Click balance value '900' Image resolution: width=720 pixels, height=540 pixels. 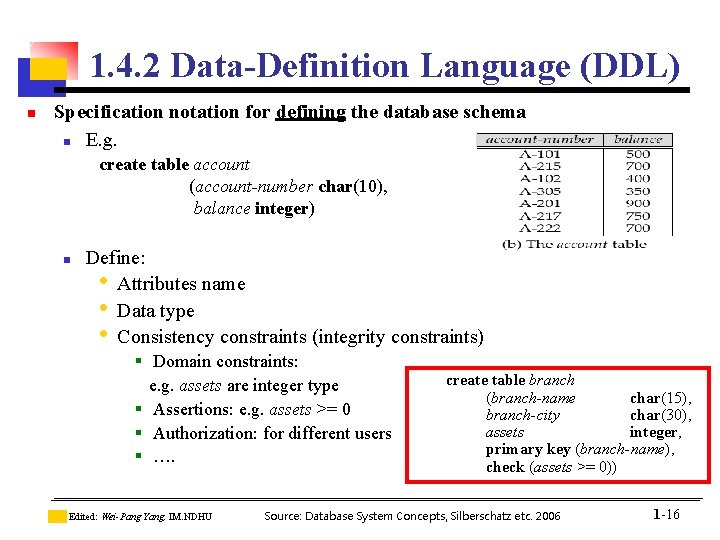coord(638,203)
